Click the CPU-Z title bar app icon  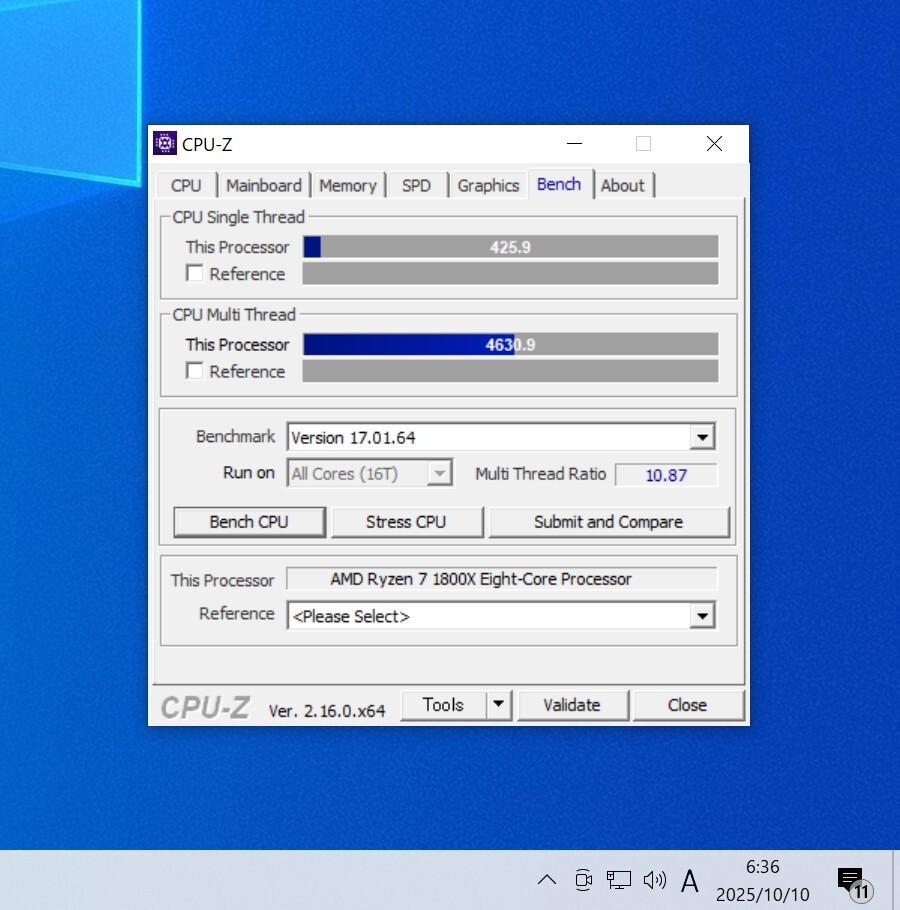pos(165,144)
